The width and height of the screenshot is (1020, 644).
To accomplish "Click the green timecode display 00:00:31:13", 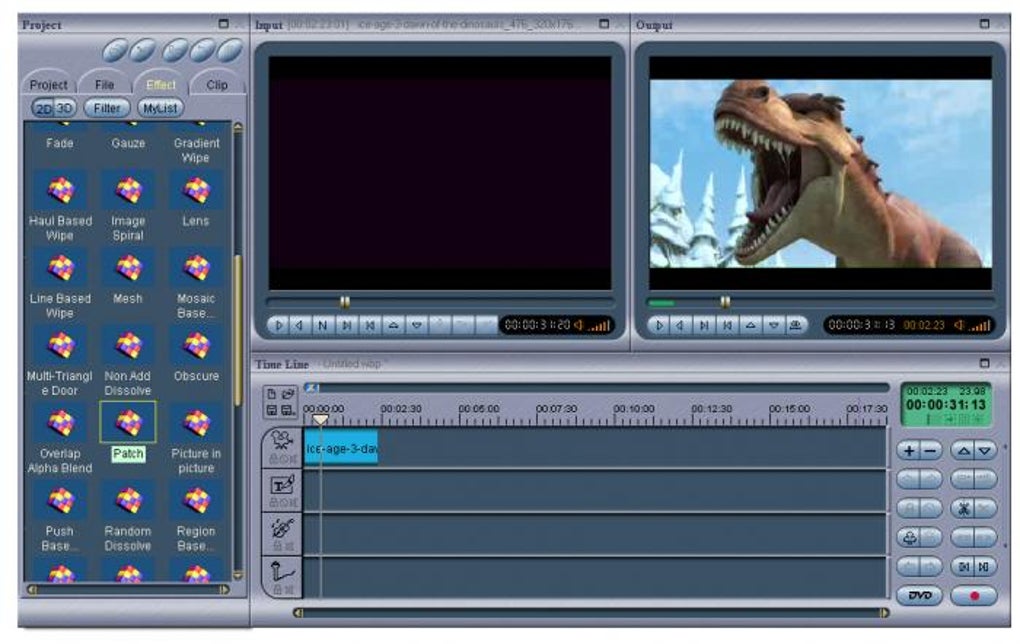I will (945, 405).
